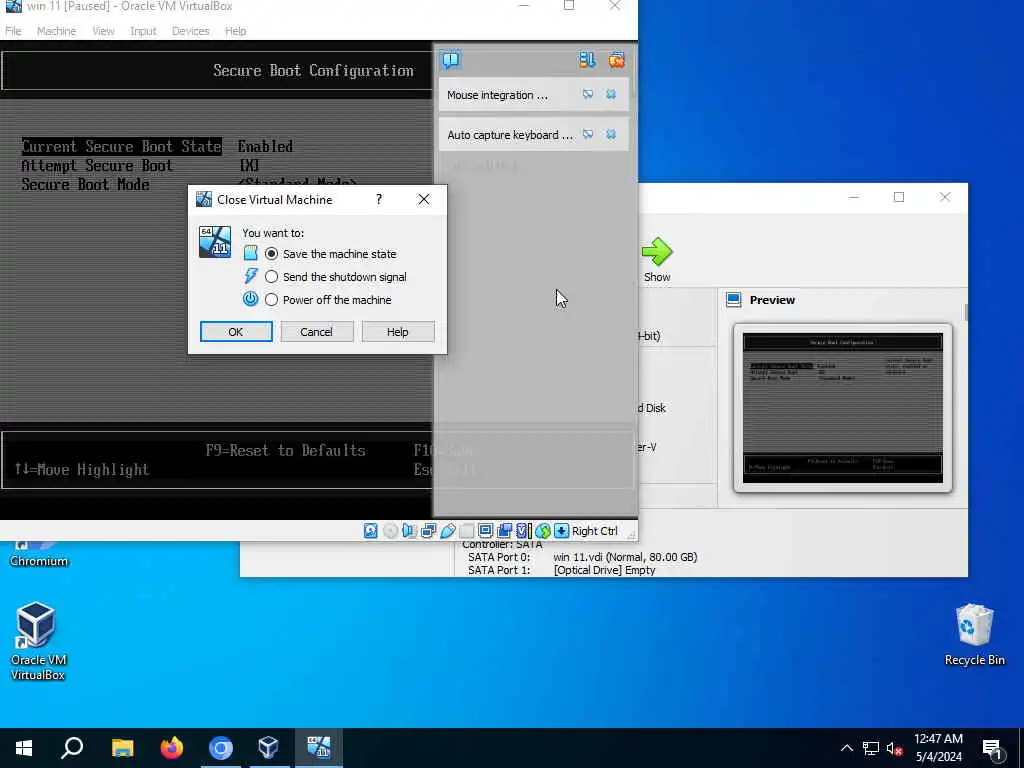The width and height of the screenshot is (1024, 768).
Task: Click the recording status icon in status bar
Action: tap(504, 531)
